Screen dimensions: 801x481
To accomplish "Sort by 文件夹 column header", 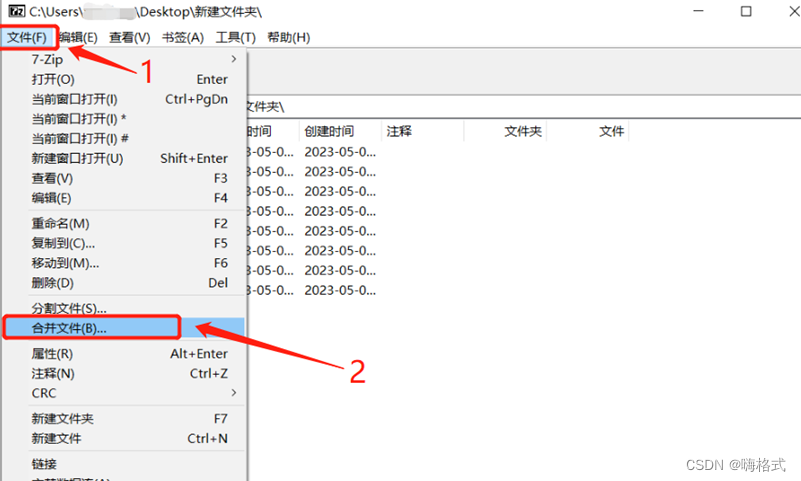I will coord(505,131).
